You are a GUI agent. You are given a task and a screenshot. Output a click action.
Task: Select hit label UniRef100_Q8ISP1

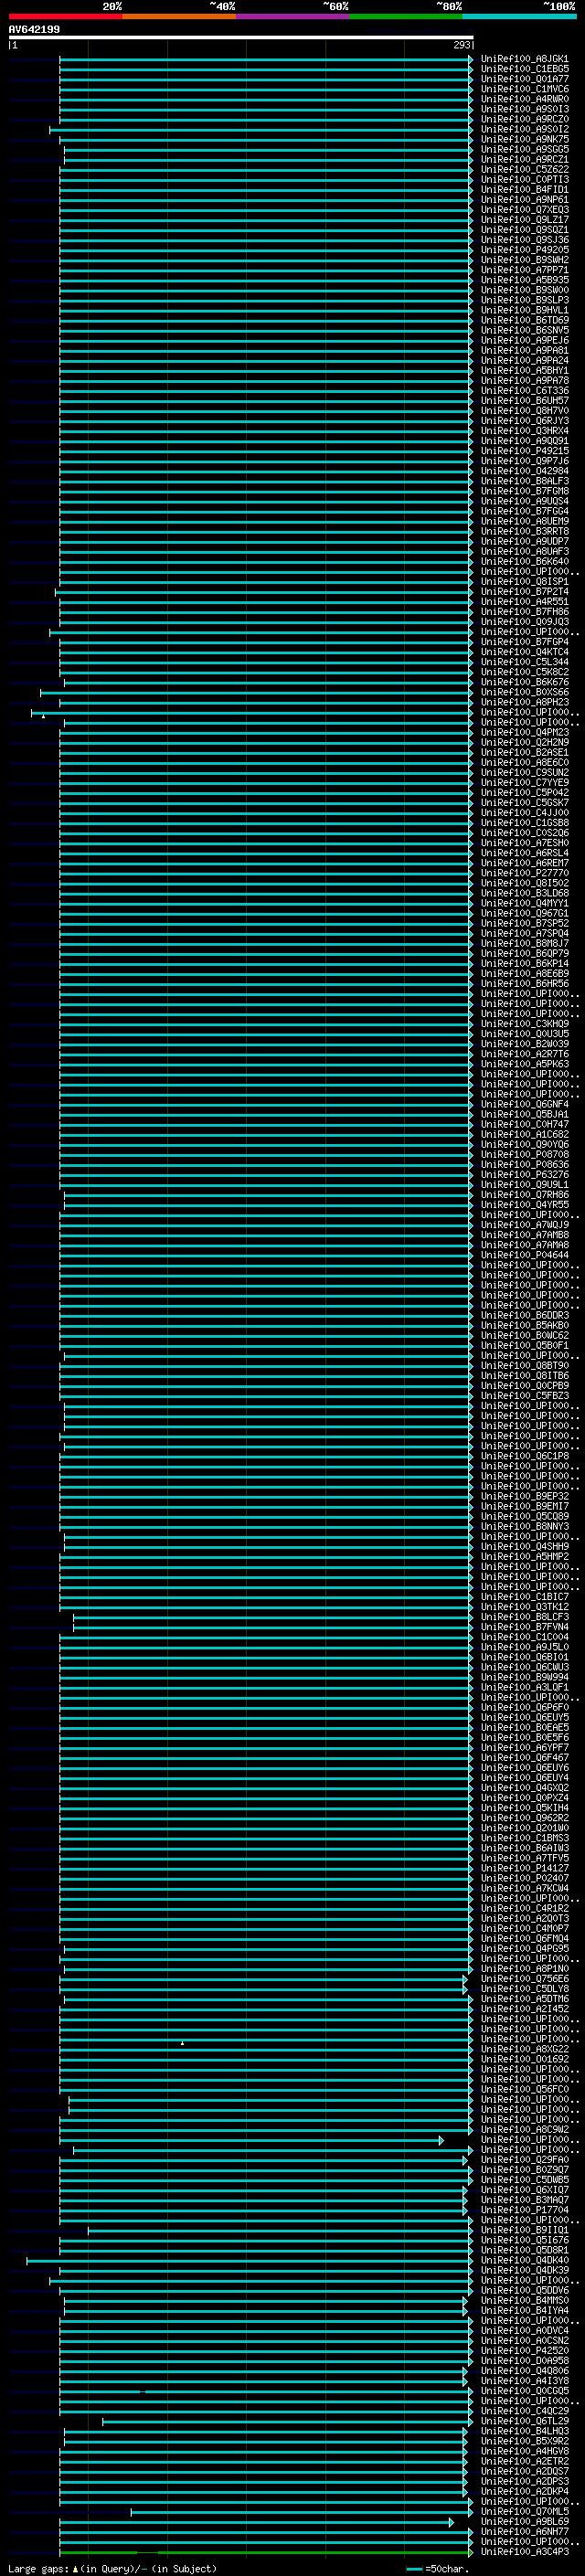tap(525, 582)
